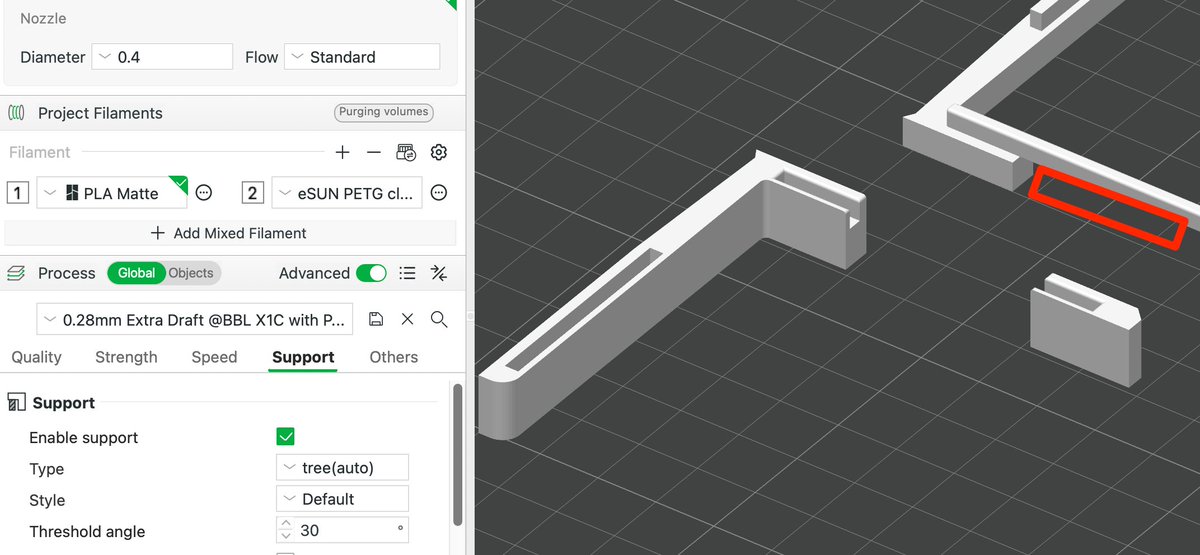
Task: Open options menu for PLA Matte filament
Action: point(204,193)
